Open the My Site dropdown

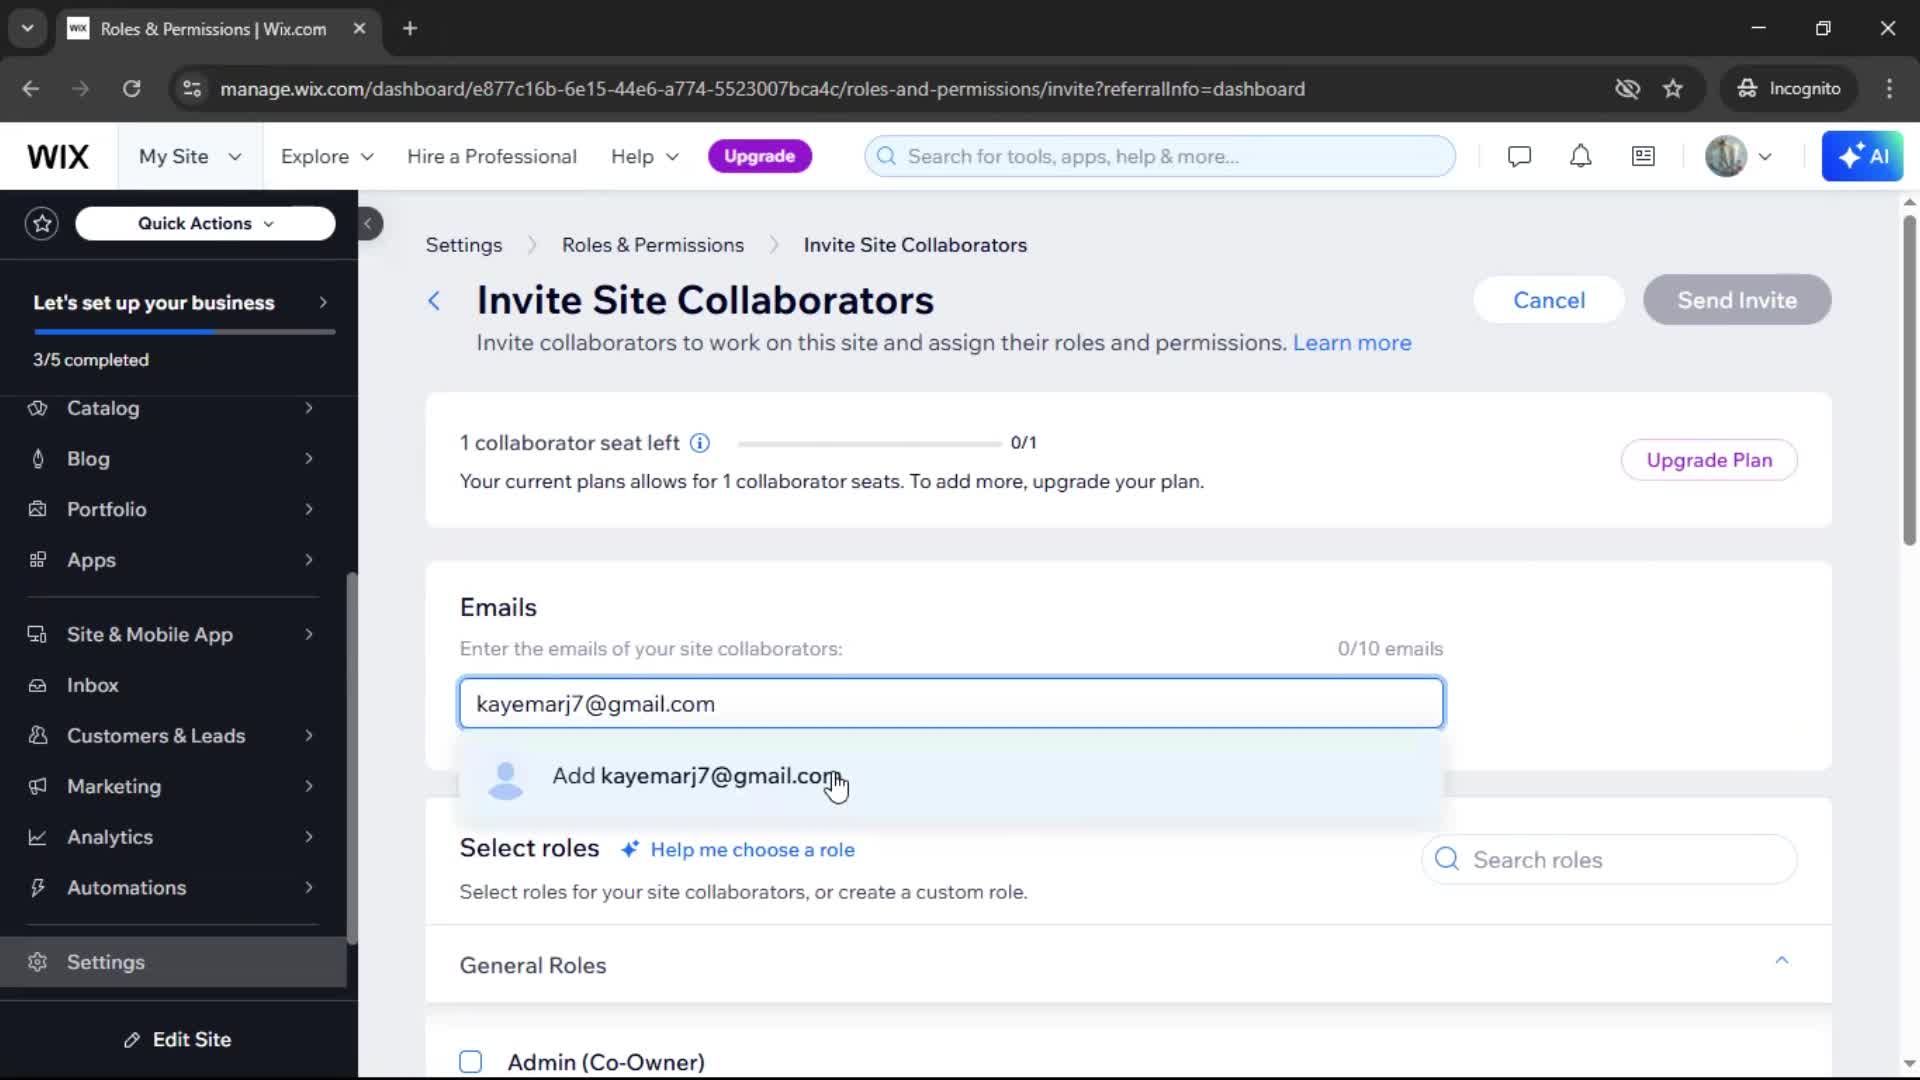pyautogui.click(x=190, y=156)
